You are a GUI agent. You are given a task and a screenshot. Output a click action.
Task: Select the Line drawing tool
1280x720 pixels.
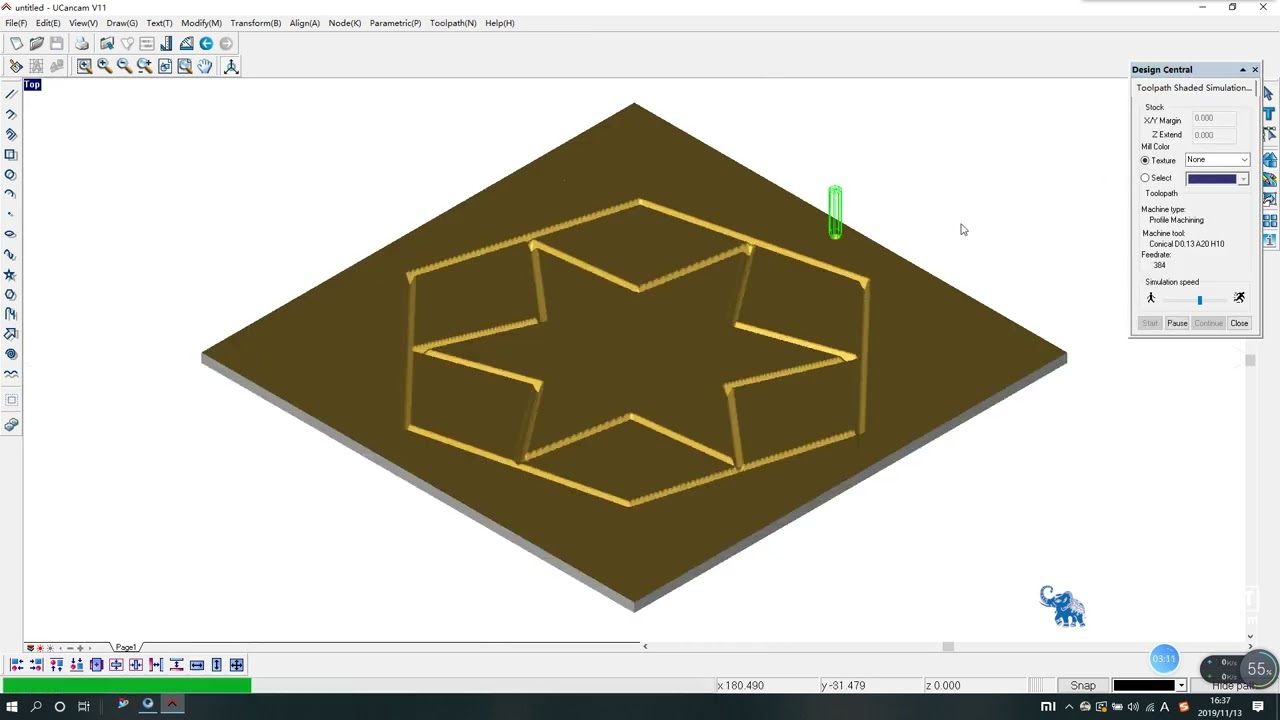(x=11, y=94)
